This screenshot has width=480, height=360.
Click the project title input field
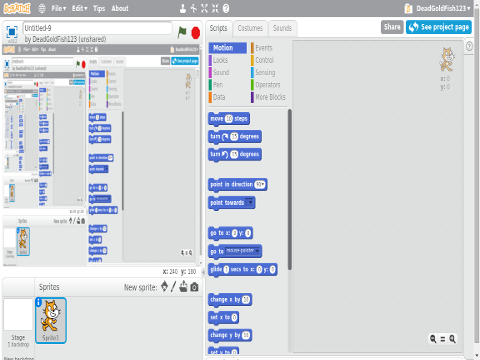pyautogui.click(x=97, y=28)
